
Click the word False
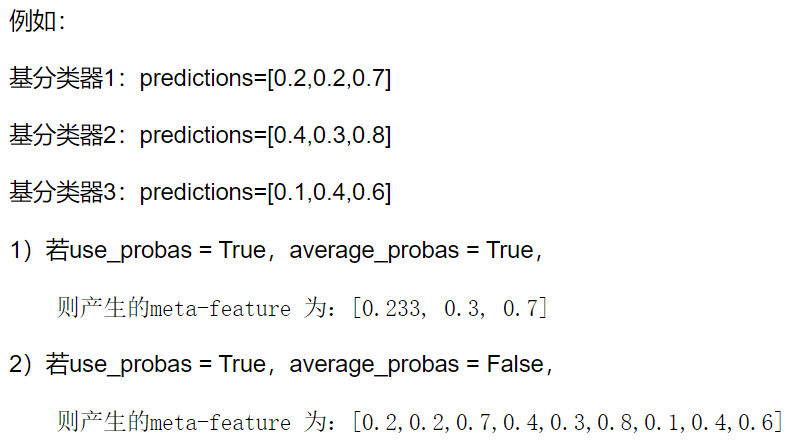pos(515,365)
